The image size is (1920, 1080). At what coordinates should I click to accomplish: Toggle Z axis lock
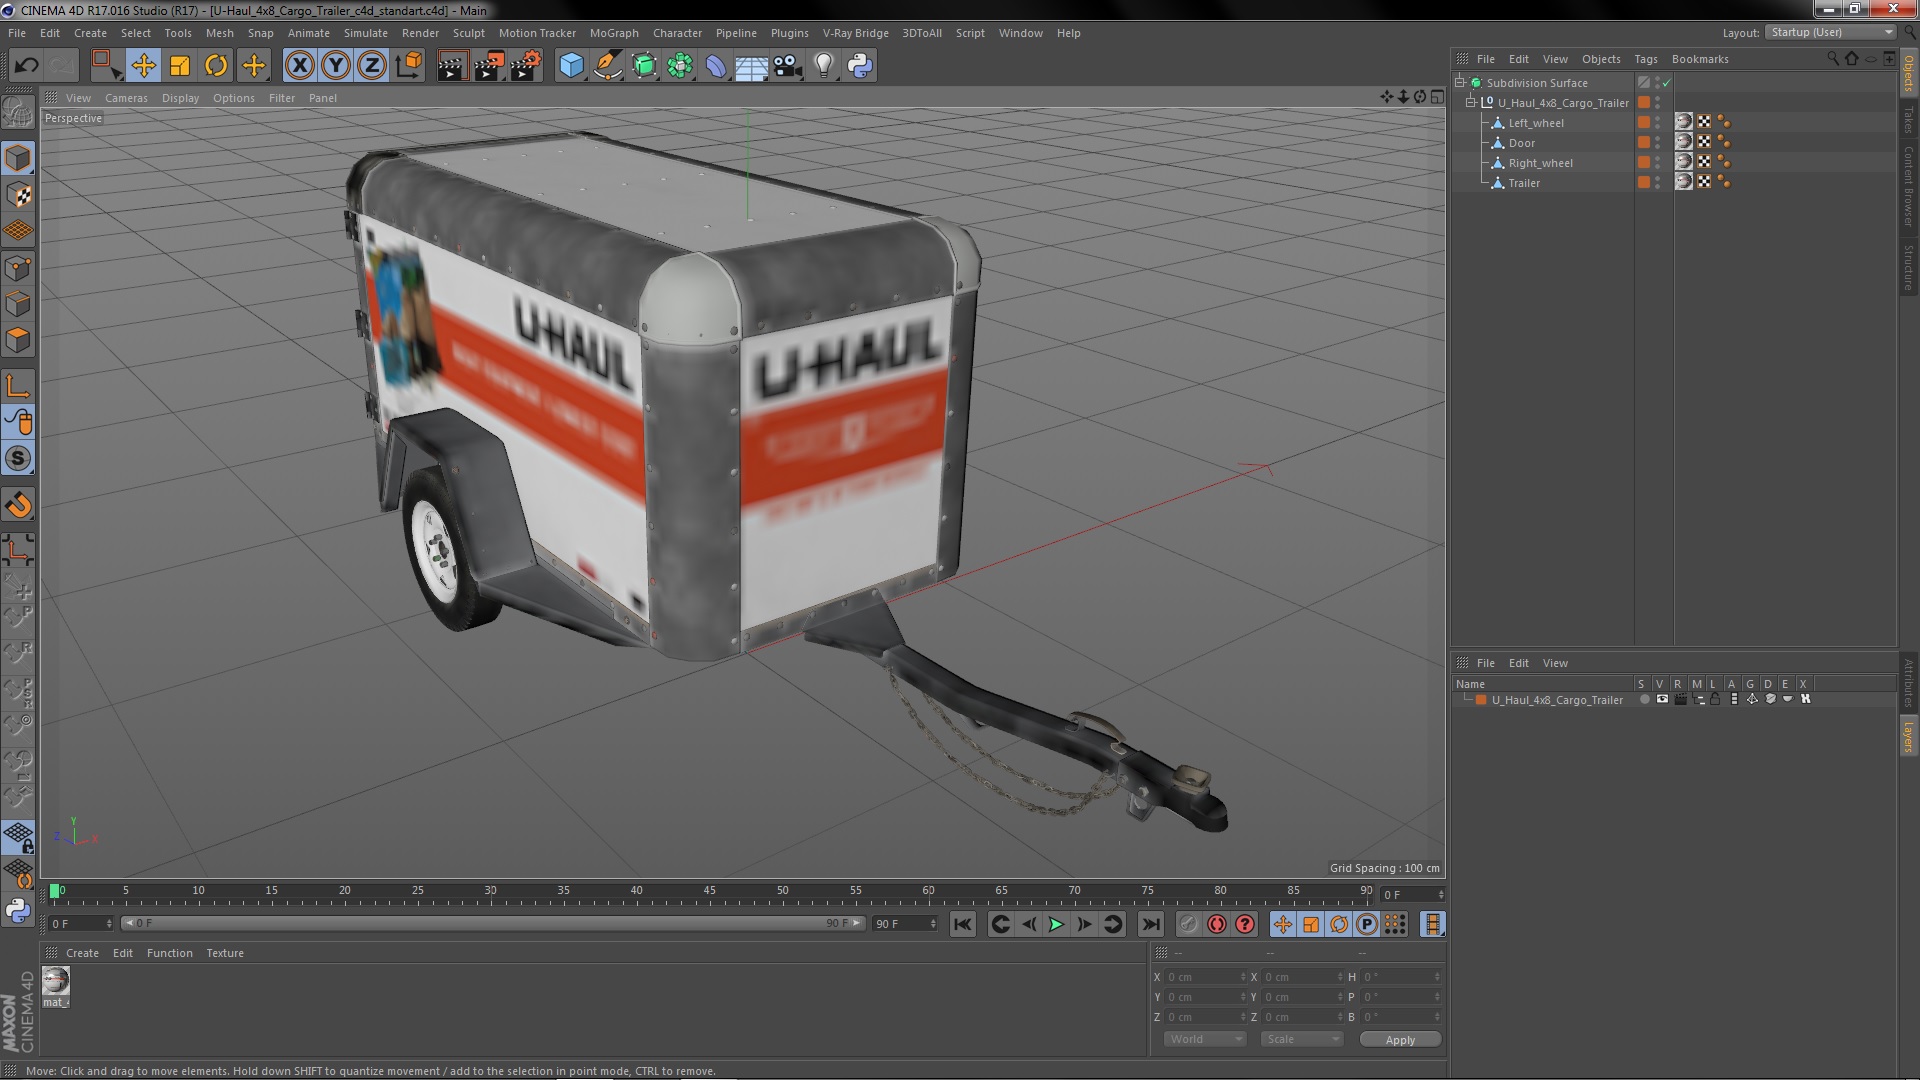(x=372, y=66)
